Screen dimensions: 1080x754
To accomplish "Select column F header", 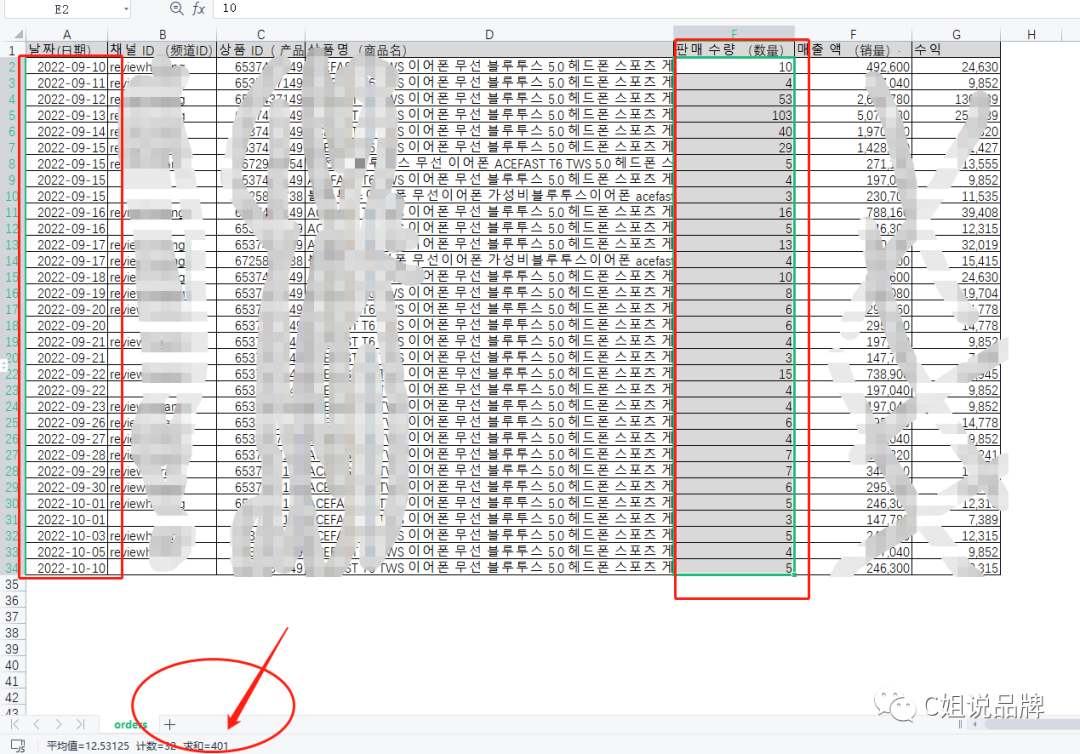I will coord(853,34).
